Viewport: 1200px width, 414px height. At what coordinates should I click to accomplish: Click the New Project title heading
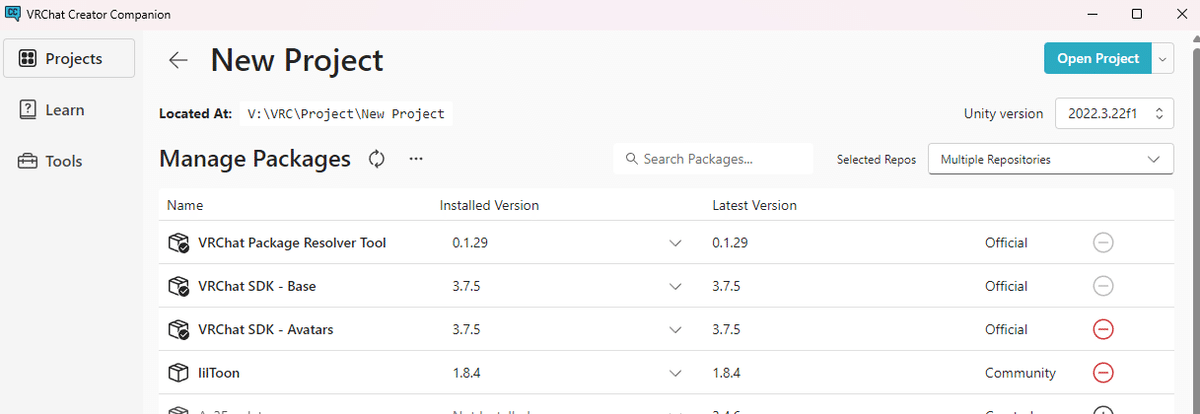click(x=297, y=60)
